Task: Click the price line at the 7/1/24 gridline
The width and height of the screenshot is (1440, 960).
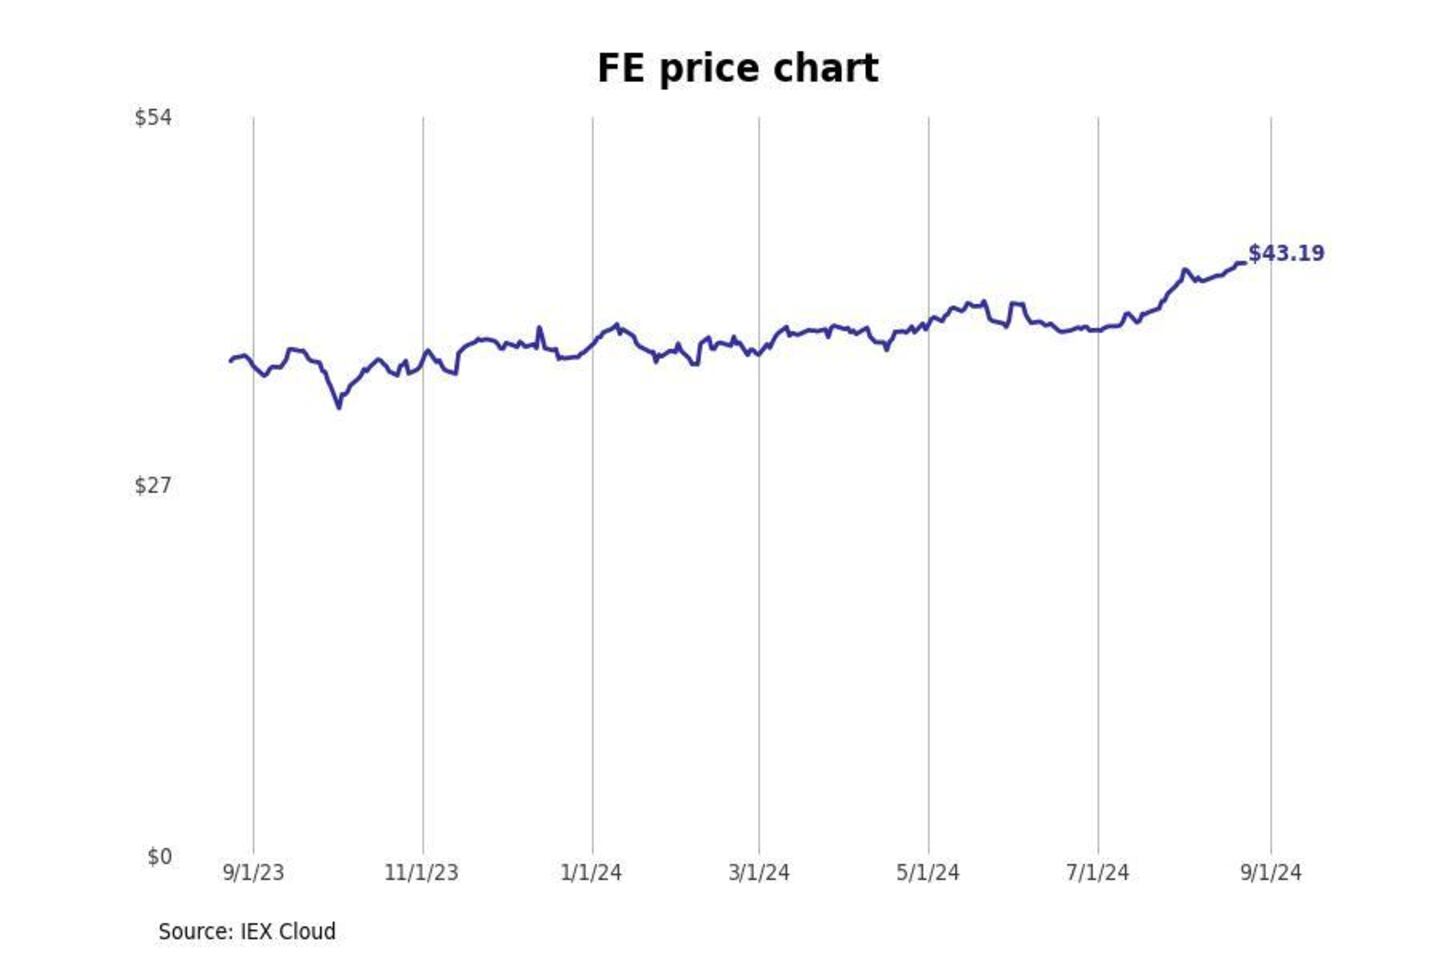Action: [1098, 329]
